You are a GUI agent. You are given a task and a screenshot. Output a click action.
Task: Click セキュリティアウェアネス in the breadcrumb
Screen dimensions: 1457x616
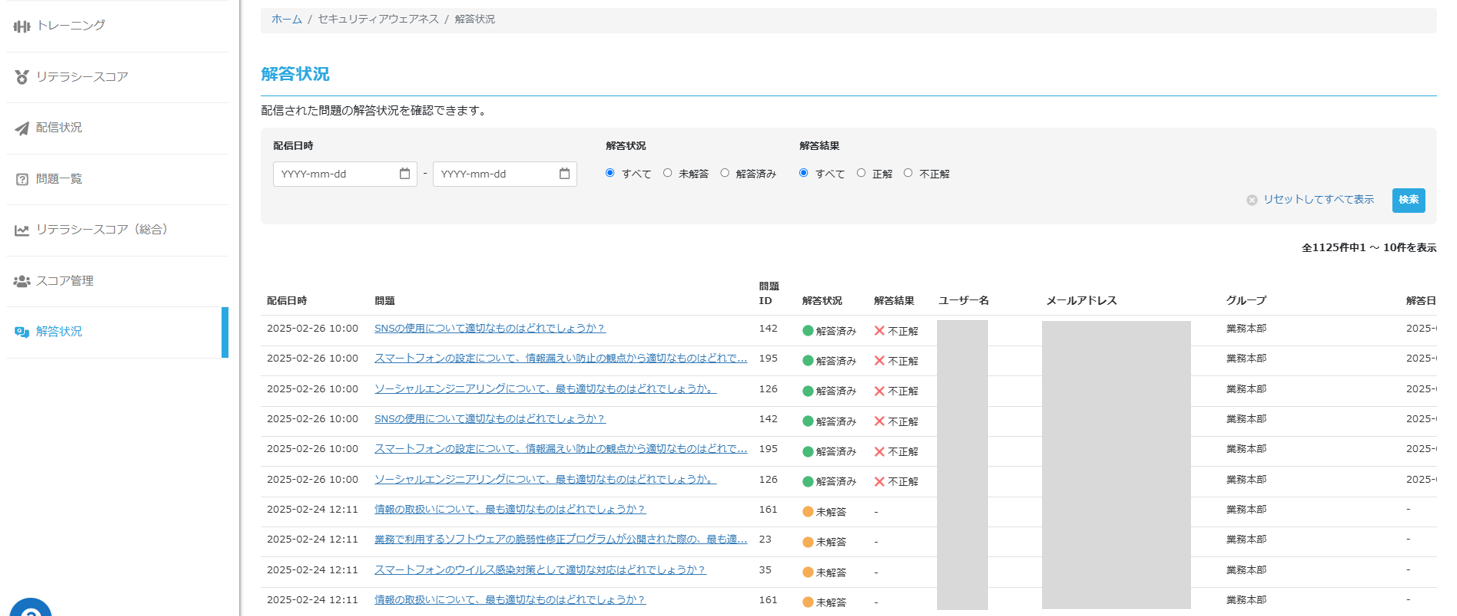pos(378,19)
